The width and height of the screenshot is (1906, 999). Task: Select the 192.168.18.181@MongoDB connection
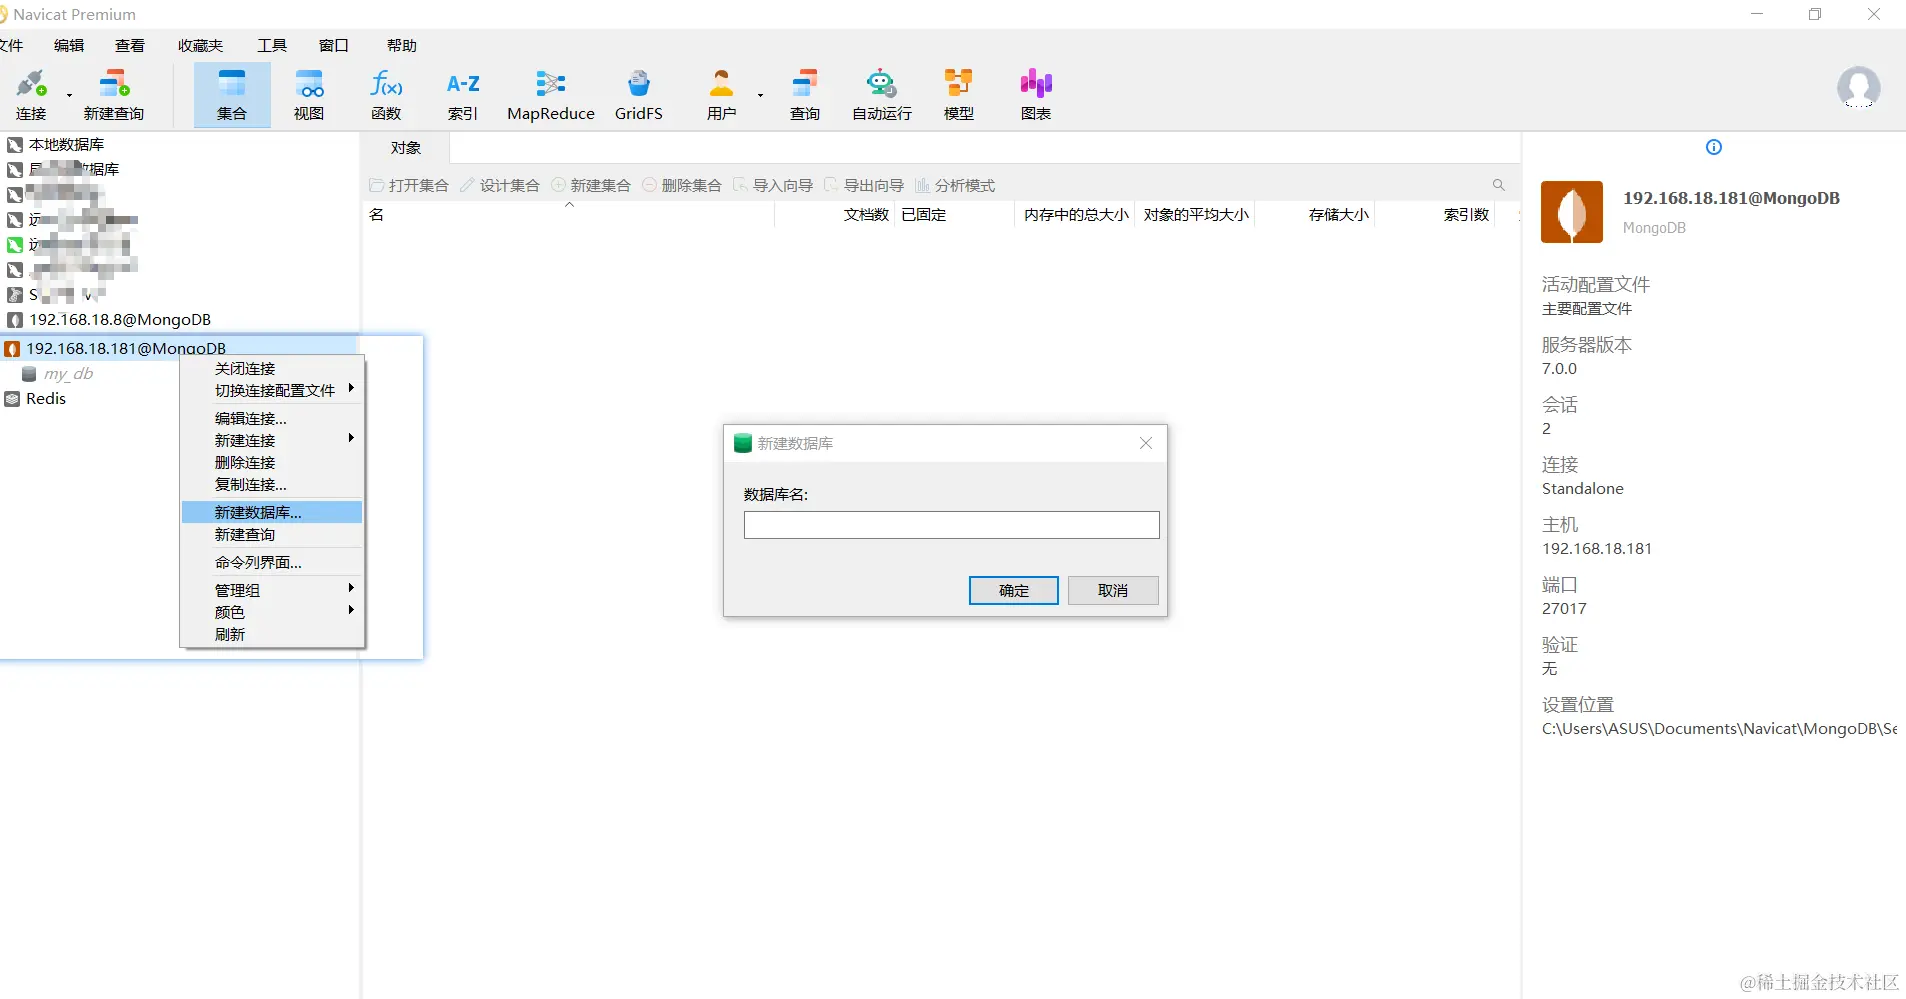pos(126,348)
